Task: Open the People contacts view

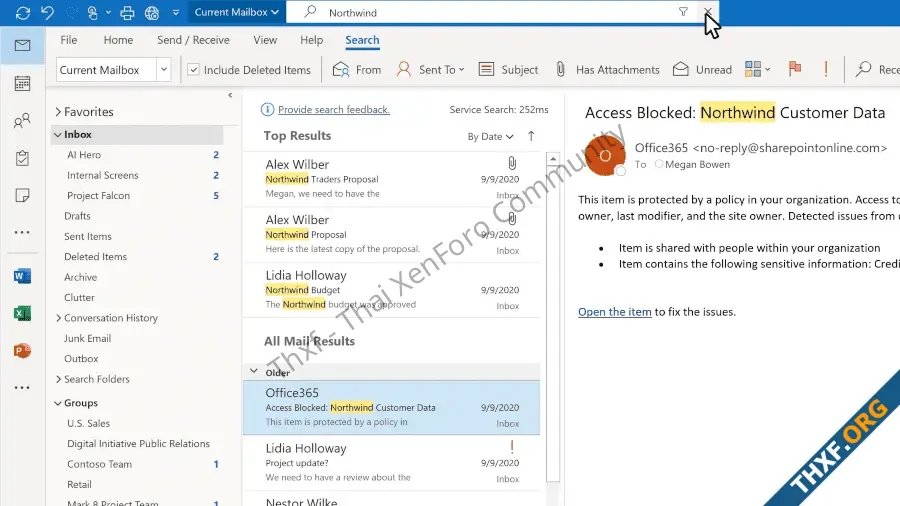Action: point(22,121)
